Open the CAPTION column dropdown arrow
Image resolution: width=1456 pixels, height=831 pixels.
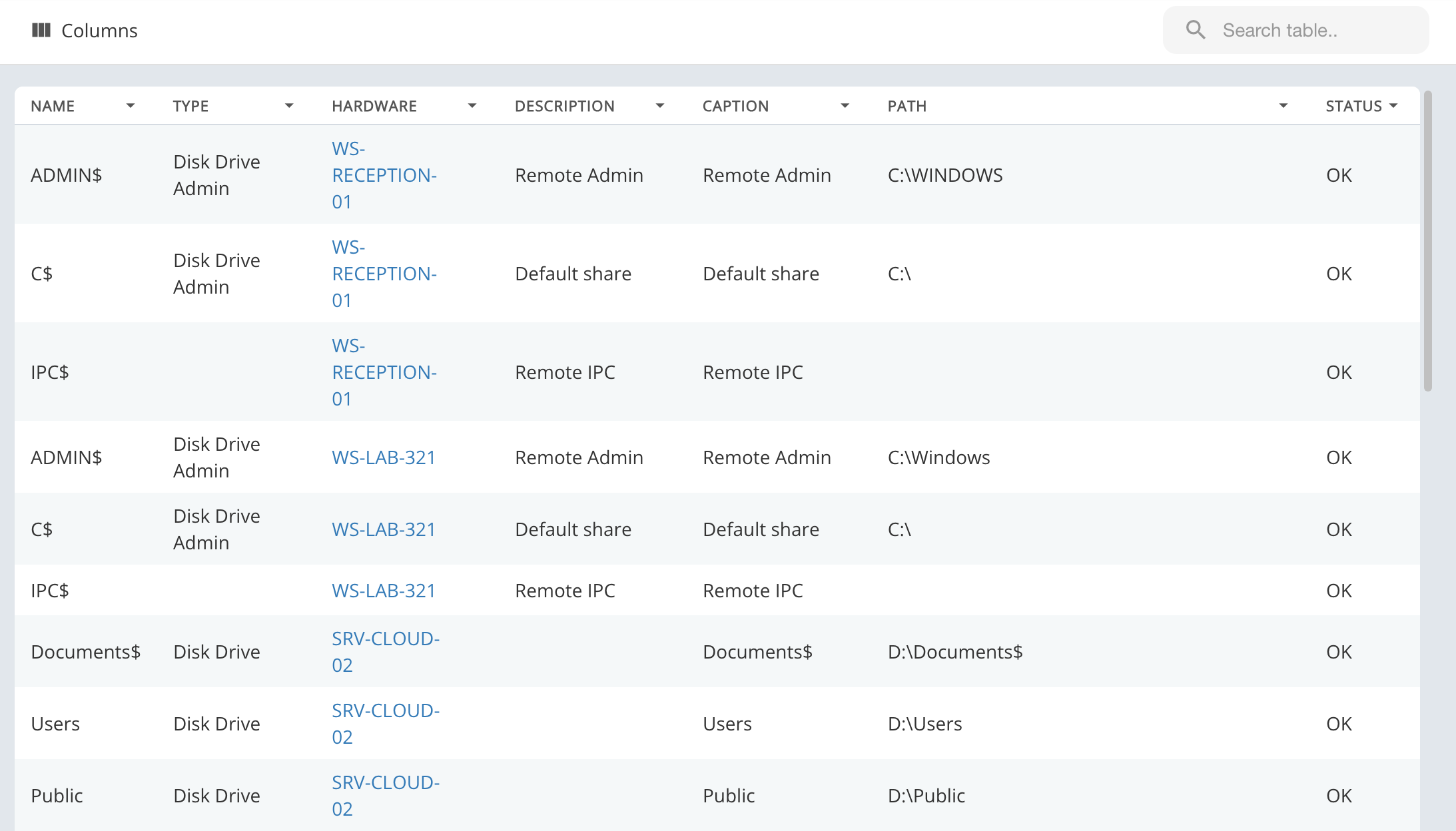845,106
